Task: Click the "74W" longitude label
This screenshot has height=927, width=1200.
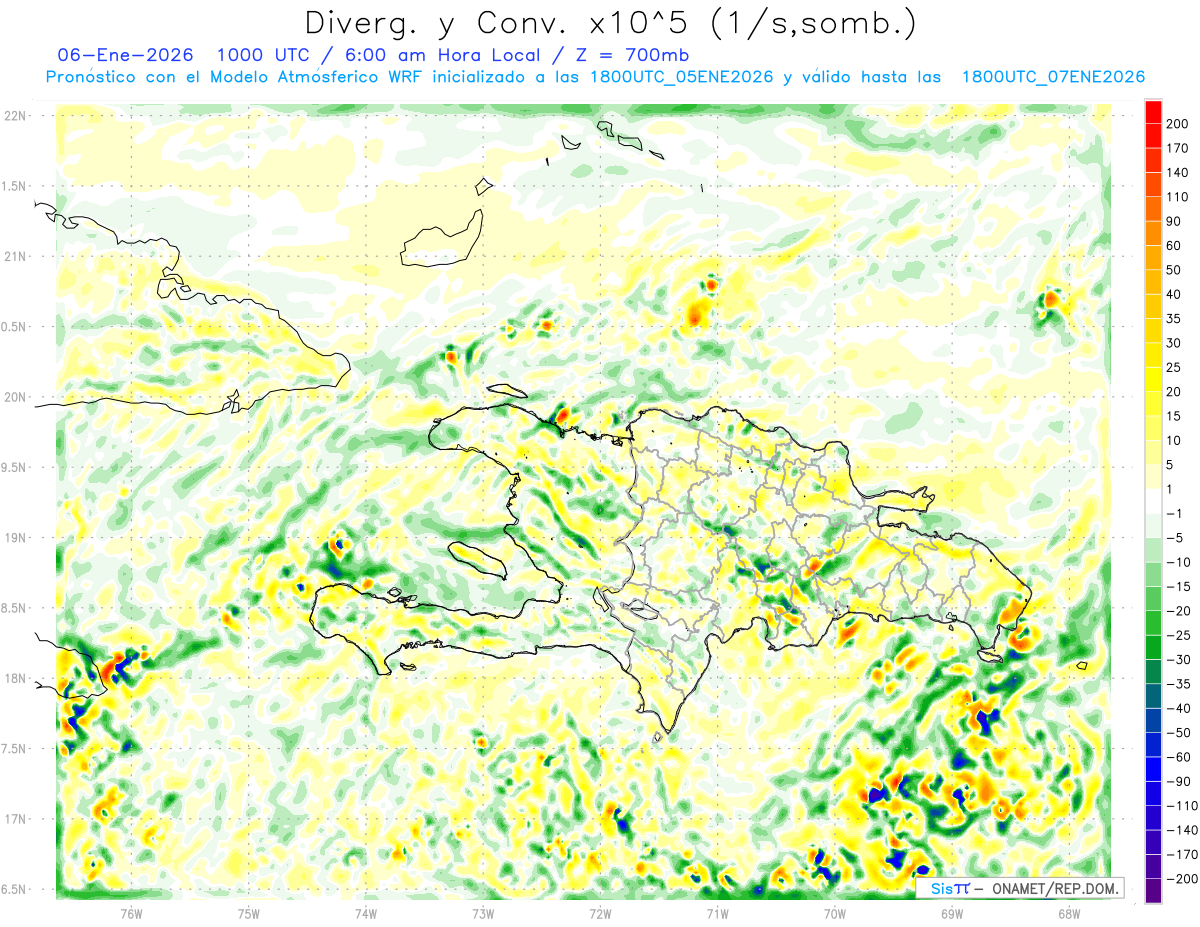Action: (365, 914)
